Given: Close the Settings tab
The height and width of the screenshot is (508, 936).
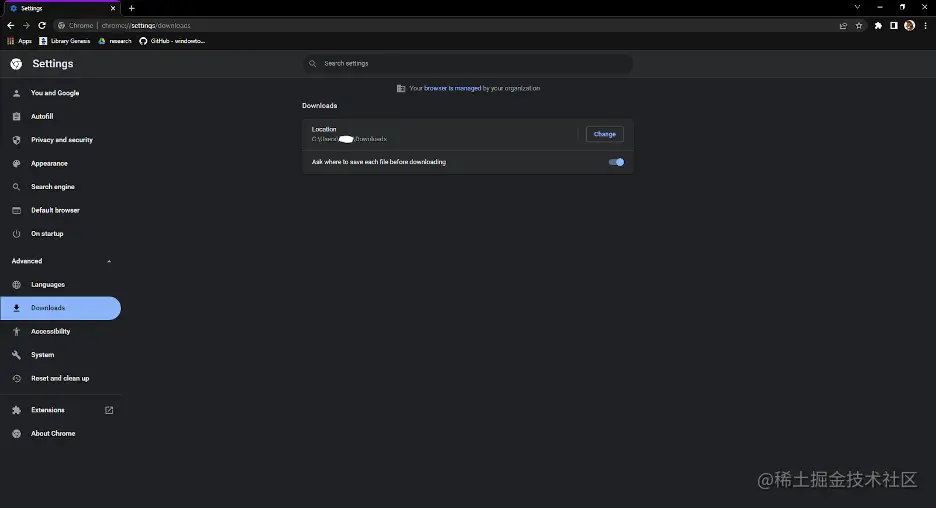Looking at the screenshot, I should pyautogui.click(x=113, y=8).
